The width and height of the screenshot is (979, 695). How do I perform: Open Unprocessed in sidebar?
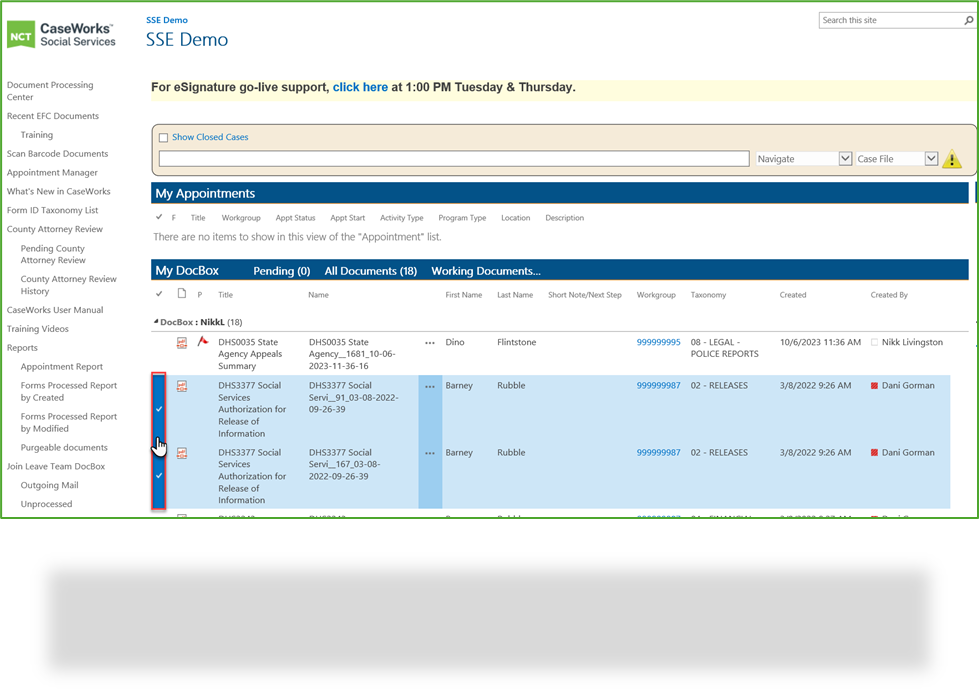[x=46, y=504]
